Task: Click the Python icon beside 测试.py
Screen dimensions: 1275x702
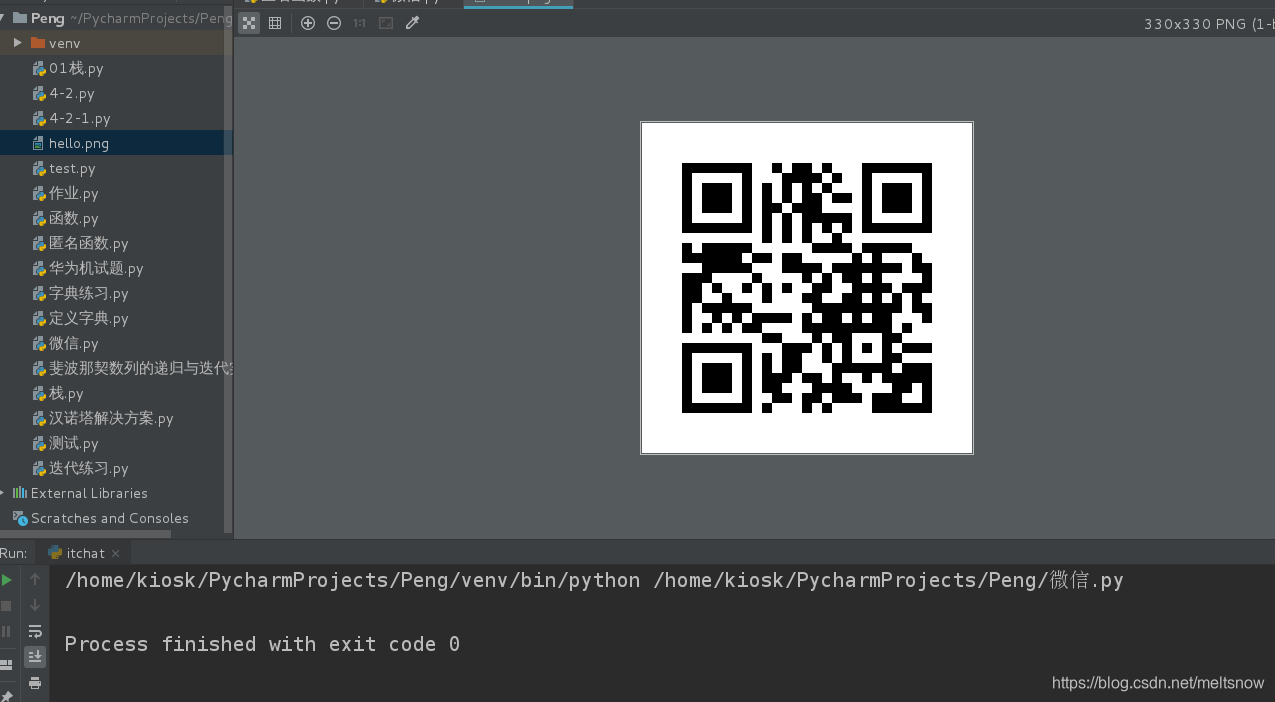Action: pyautogui.click(x=39, y=443)
